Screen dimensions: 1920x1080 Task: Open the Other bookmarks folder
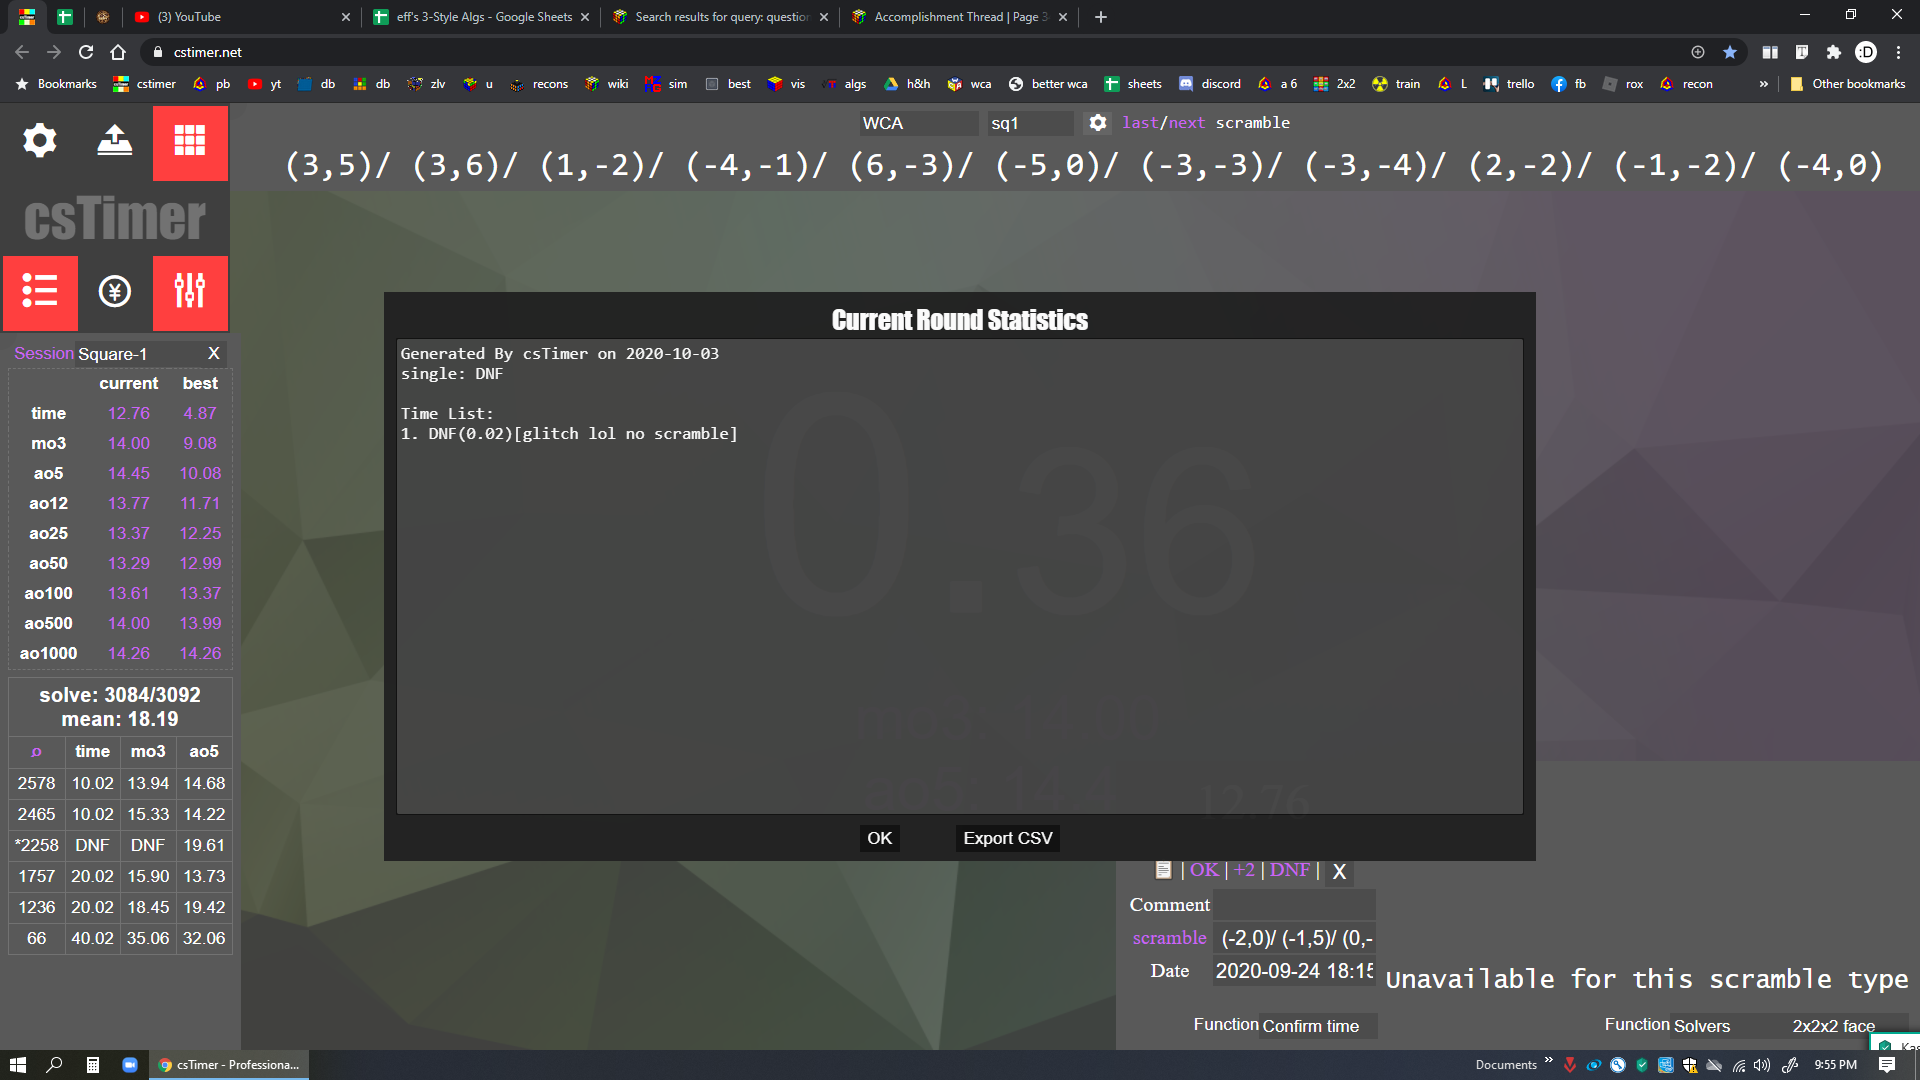tap(1848, 84)
